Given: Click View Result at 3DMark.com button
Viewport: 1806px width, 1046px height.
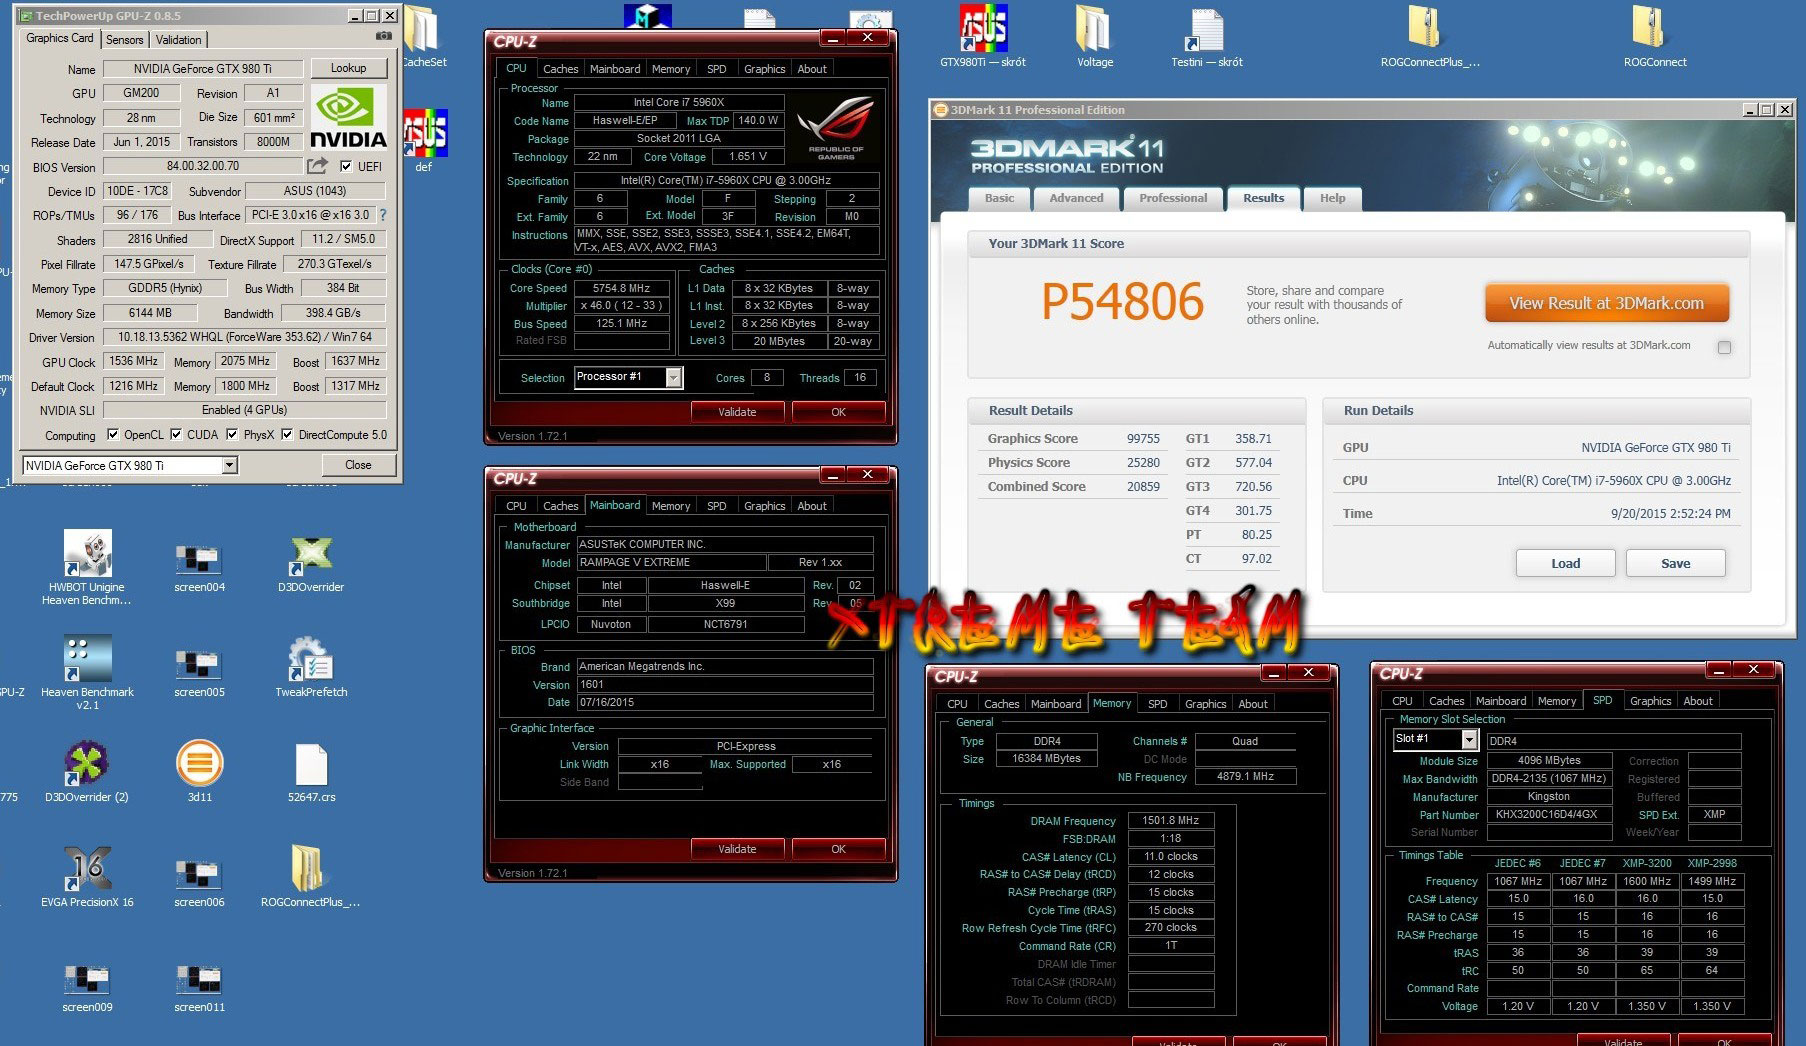Looking at the screenshot, I should 1606,303.
